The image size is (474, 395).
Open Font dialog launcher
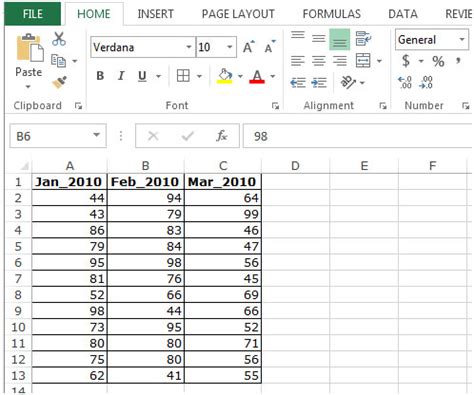coord(275,106)
